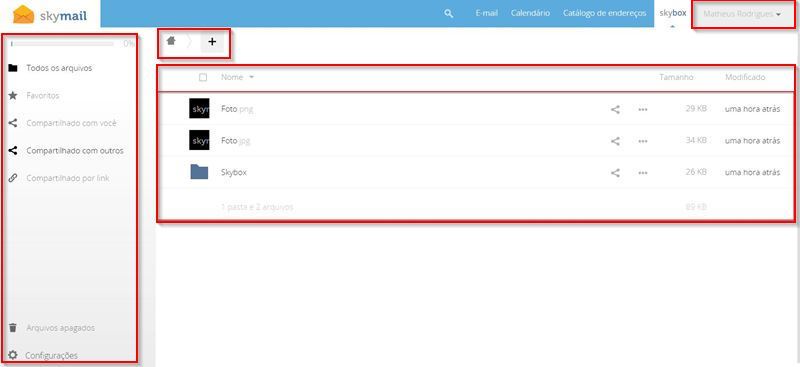
Task: Open the Foto png file name
Action: point(237,109)
